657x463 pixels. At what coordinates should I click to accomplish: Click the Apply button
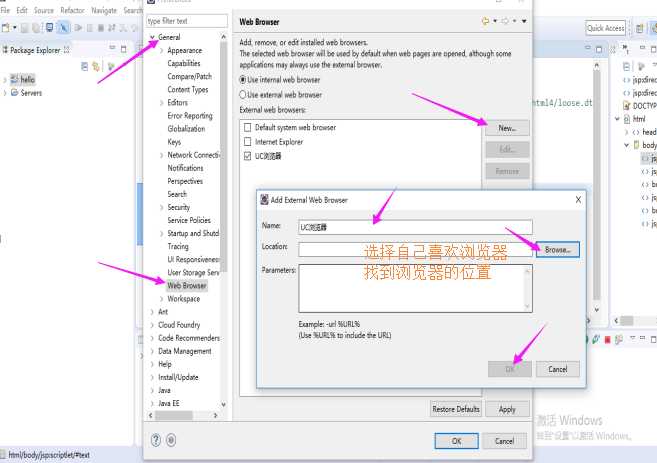pyautogui.click(x=507, y=409)
